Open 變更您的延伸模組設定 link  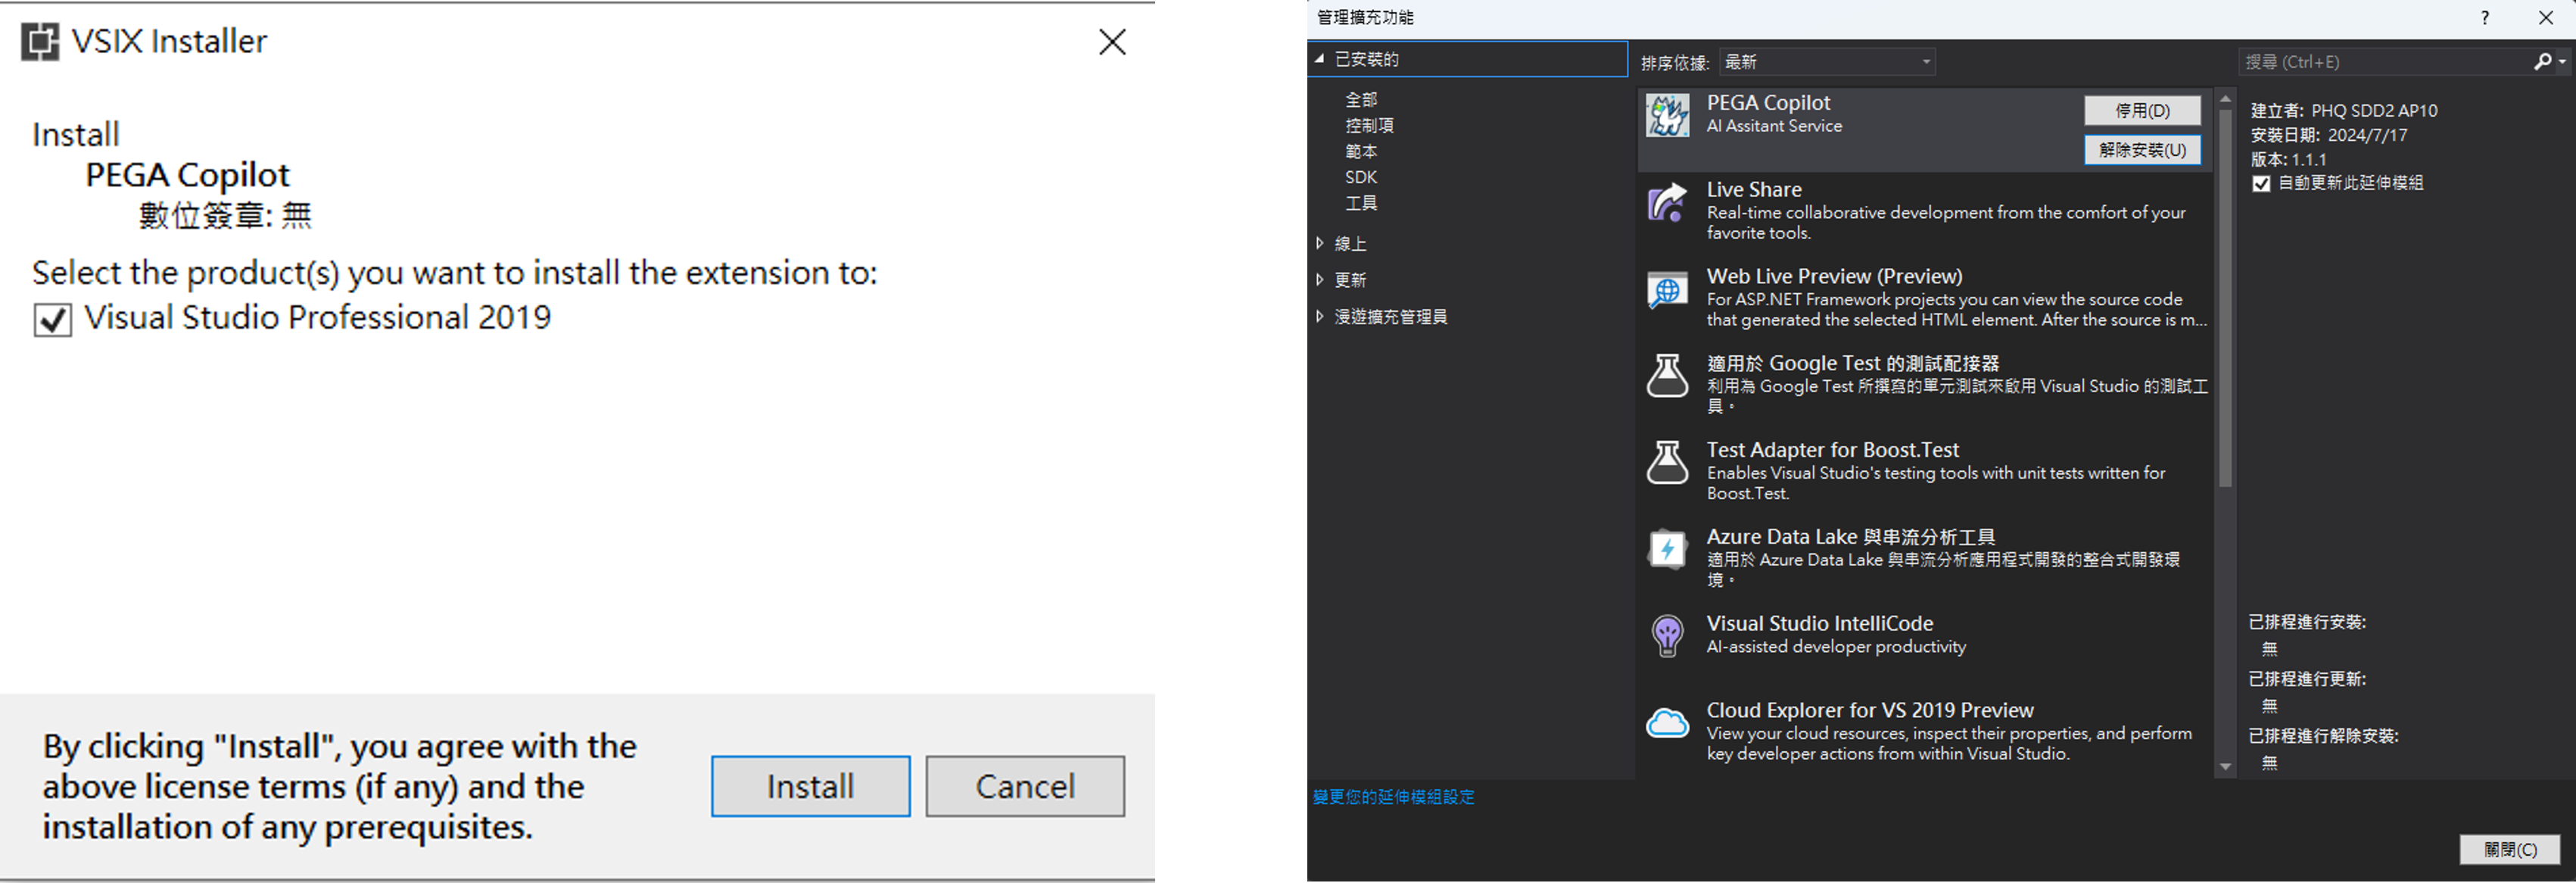[x=1393, y=797]
